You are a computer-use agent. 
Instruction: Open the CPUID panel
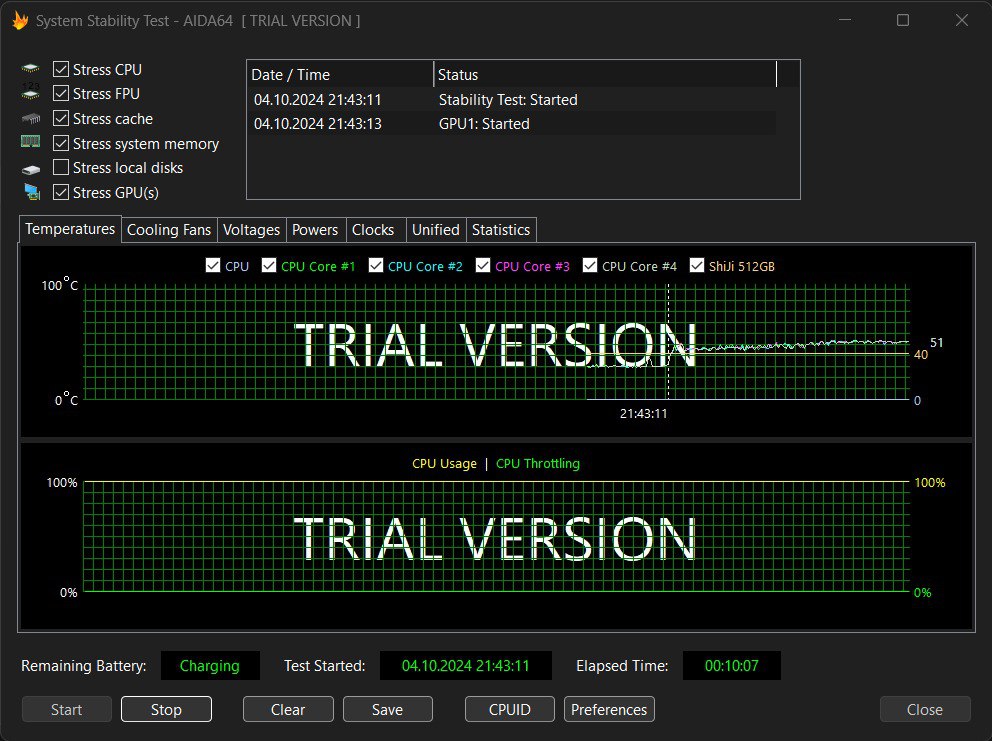point(510,709)
